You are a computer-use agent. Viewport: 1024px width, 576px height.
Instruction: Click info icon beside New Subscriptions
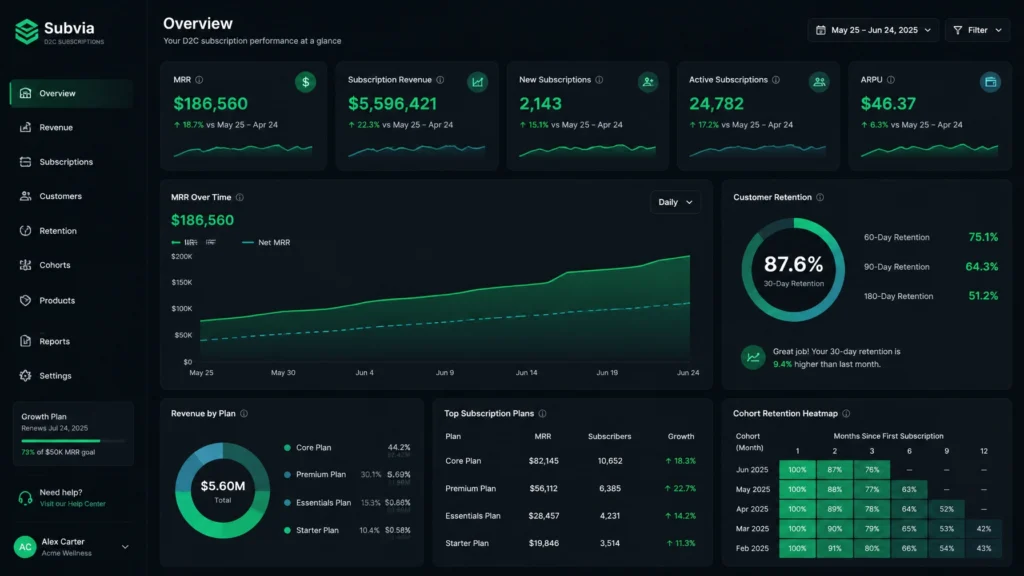pos(600,80)
